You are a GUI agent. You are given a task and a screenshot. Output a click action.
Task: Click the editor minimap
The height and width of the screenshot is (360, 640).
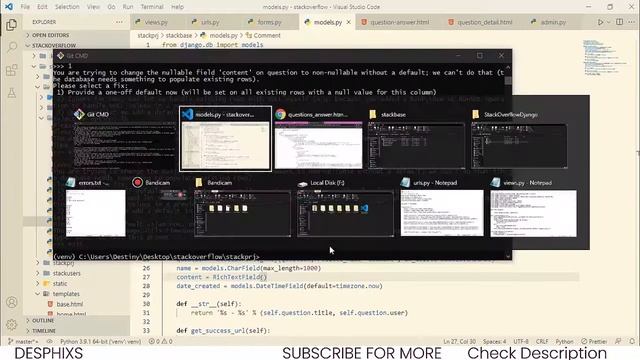[604, 57]
